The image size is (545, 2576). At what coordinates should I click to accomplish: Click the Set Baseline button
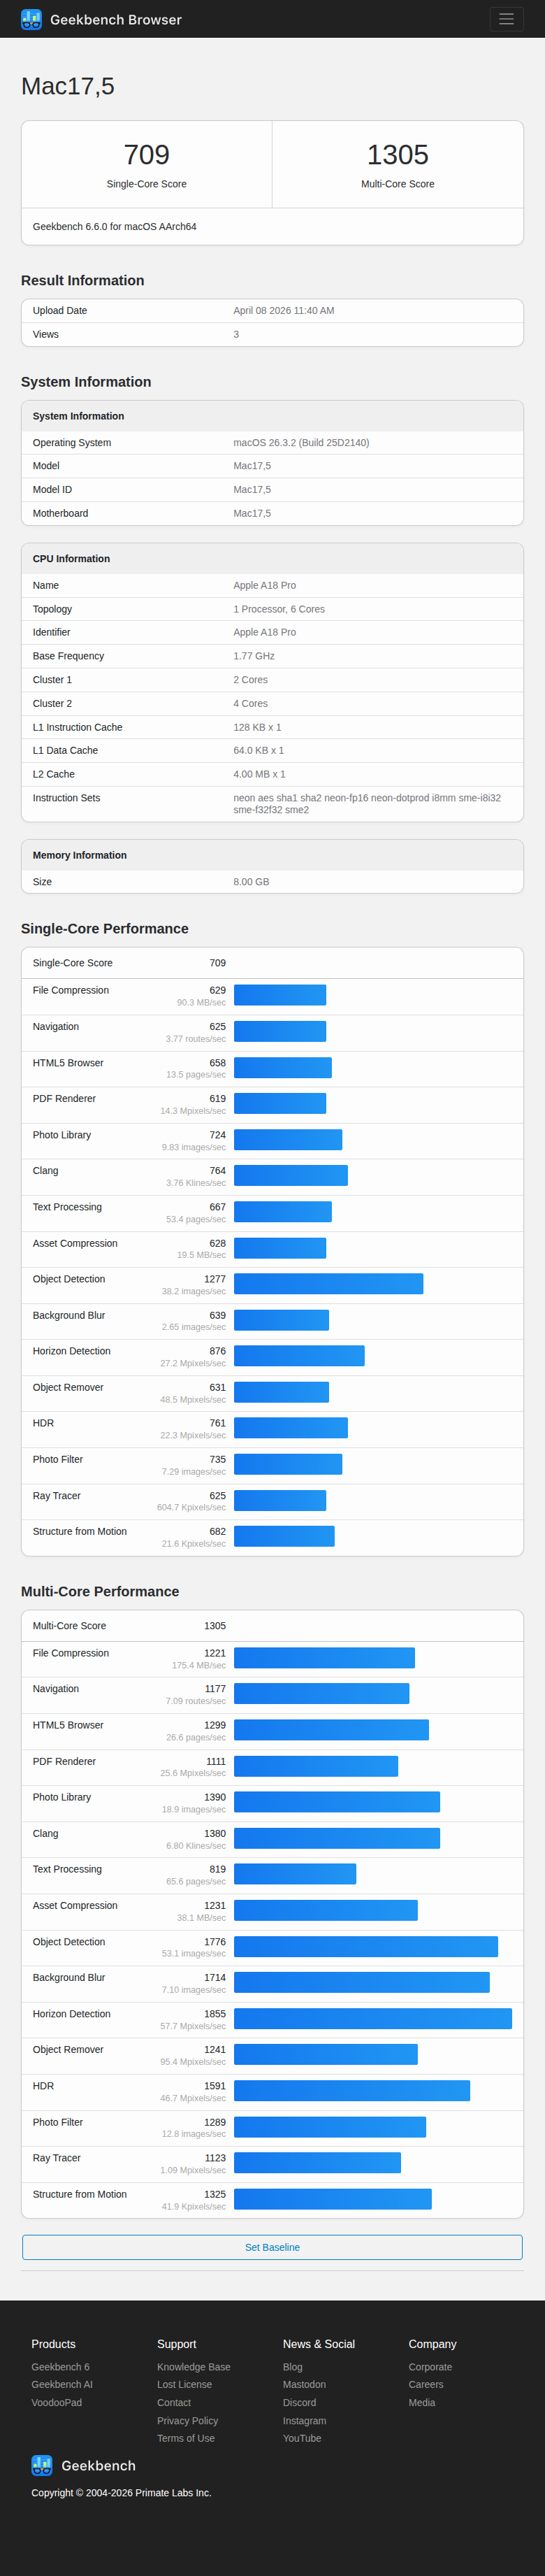(x=272, y=2247)
